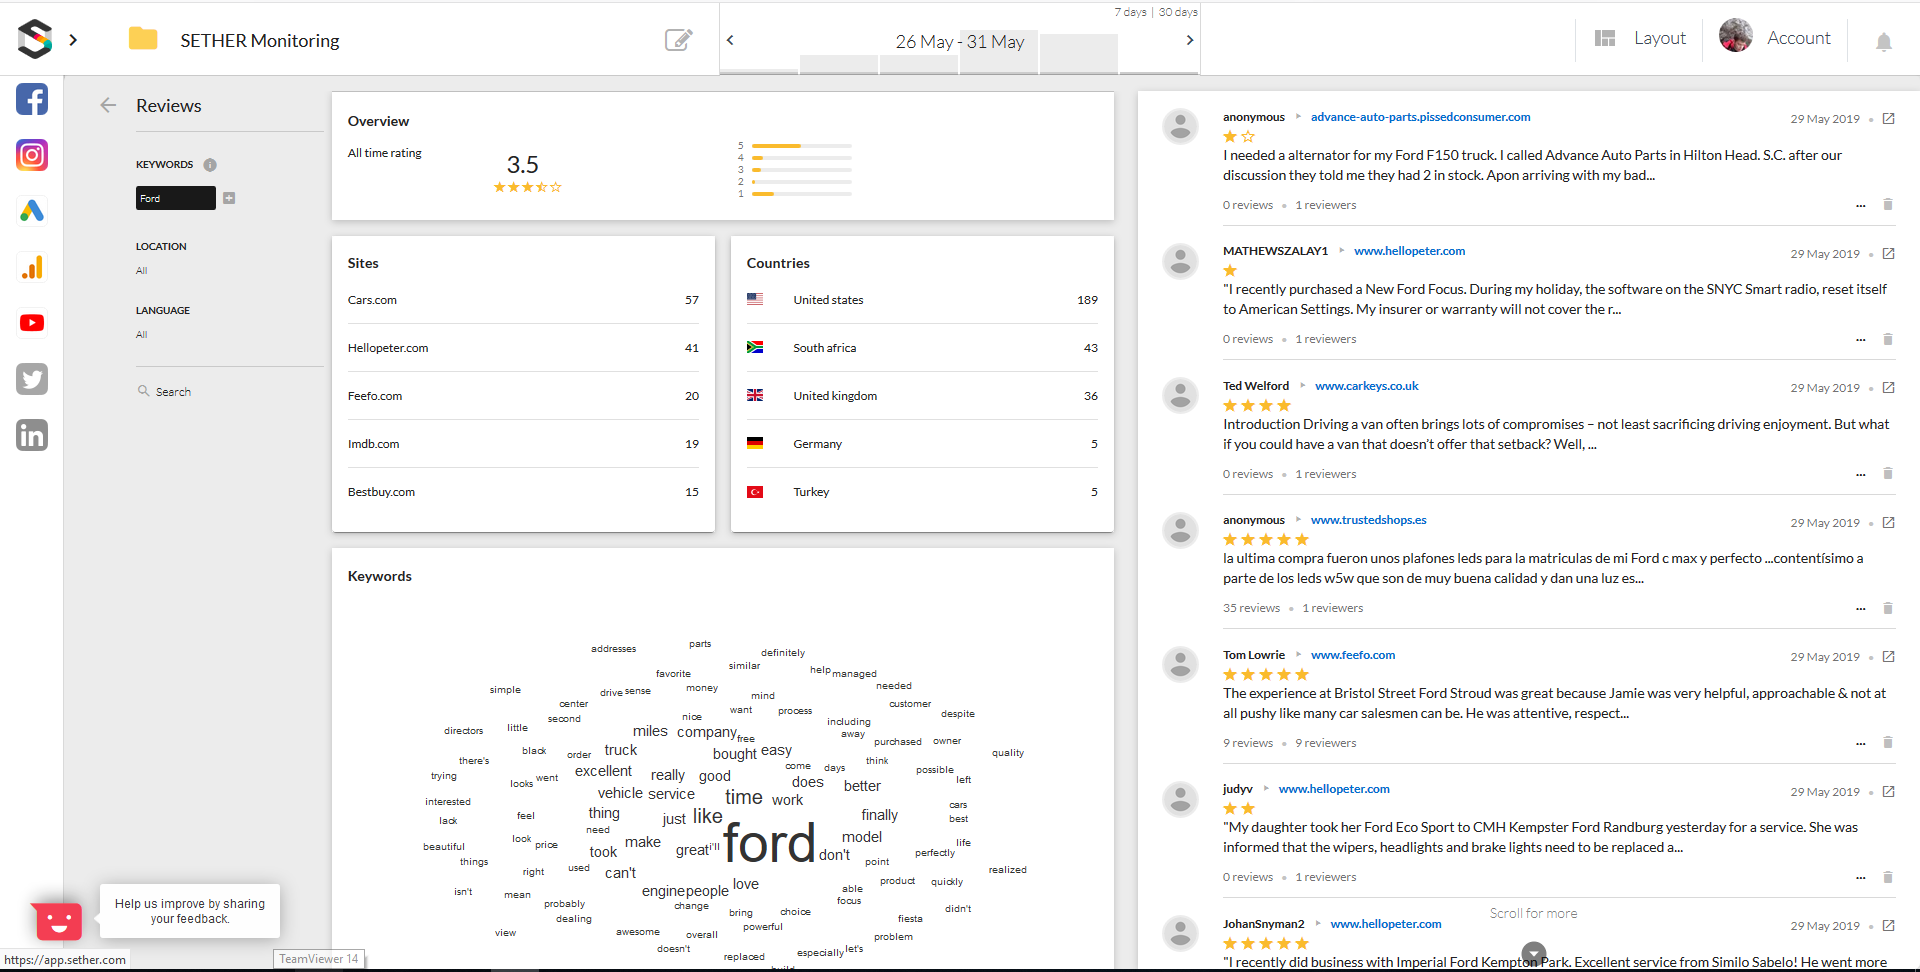The width and height of the screenshot is (1920, 972).
Task: Open more options for first anonymous review
Action: coord(1861,206)
